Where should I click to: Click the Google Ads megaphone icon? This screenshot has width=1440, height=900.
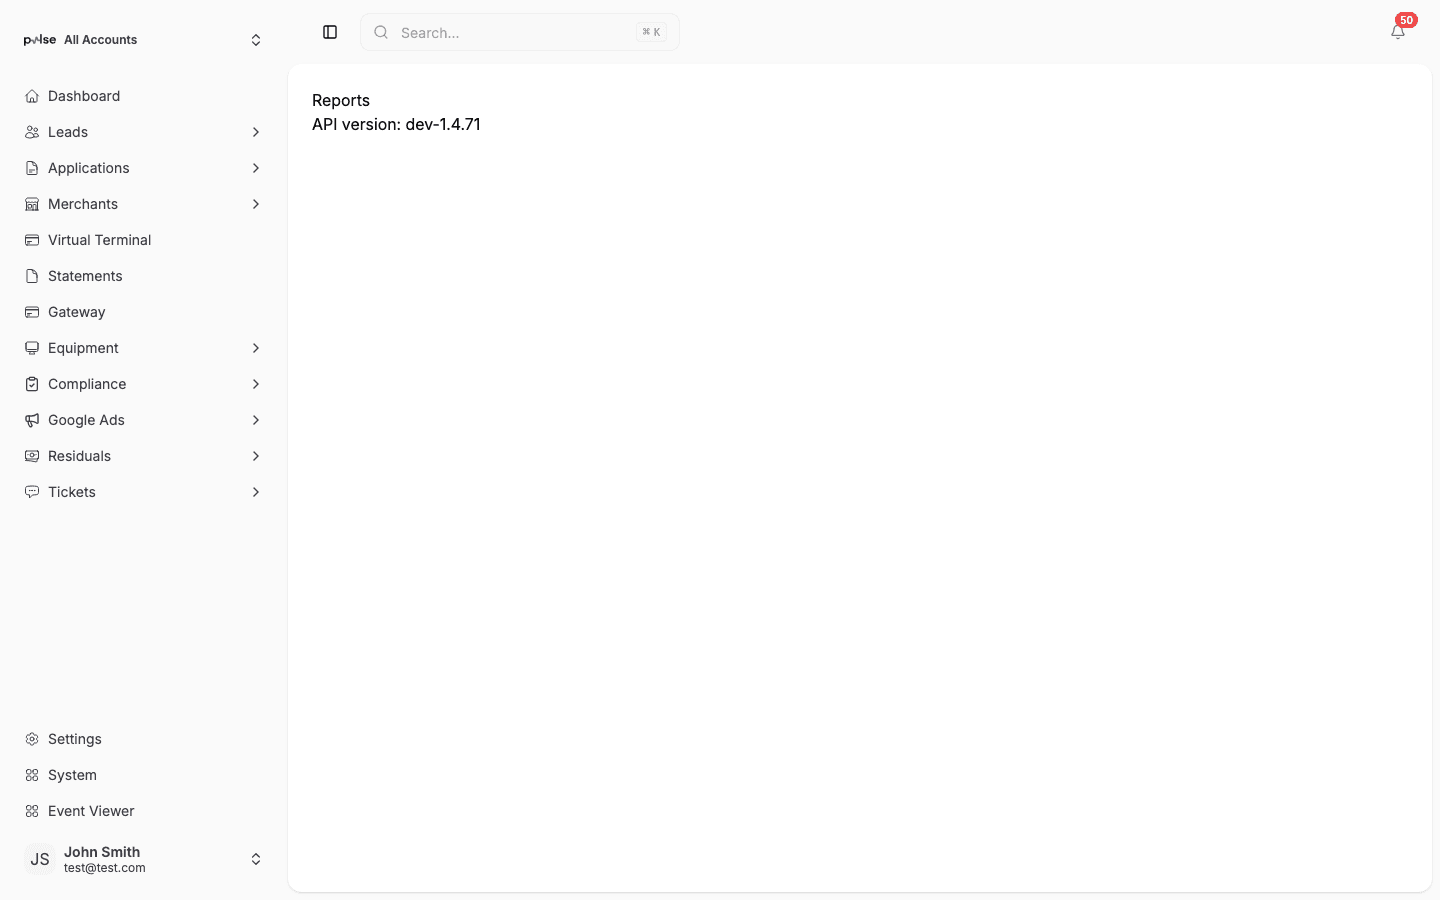[32, 420]
